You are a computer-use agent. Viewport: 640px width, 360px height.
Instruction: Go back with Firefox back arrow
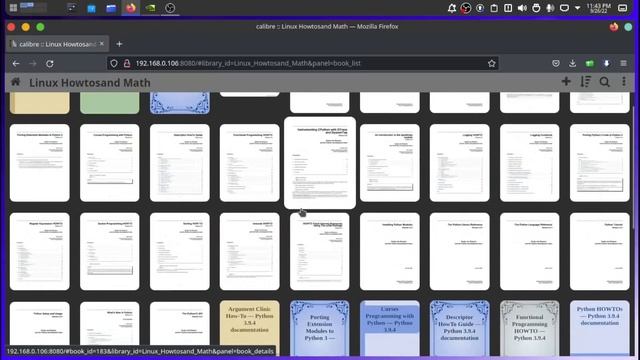[16, 64]
